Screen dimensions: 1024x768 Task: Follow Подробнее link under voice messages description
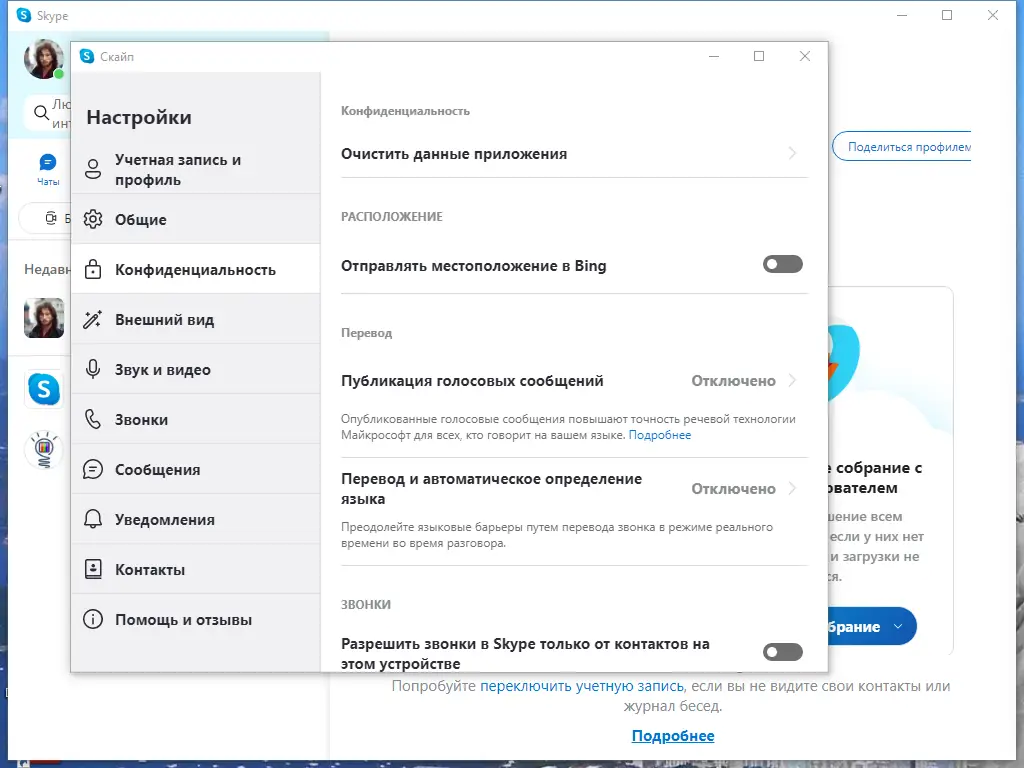click(660, 435)
